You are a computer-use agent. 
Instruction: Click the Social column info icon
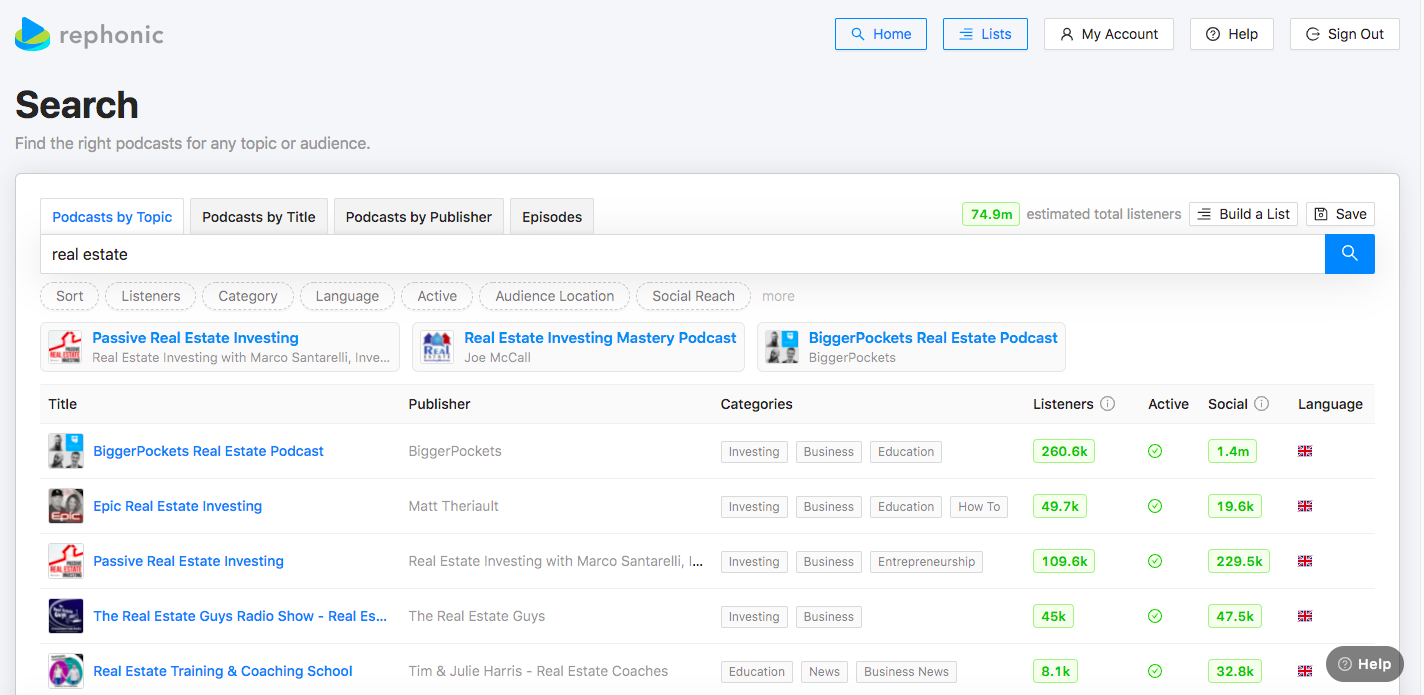(x=1261, y=404)
